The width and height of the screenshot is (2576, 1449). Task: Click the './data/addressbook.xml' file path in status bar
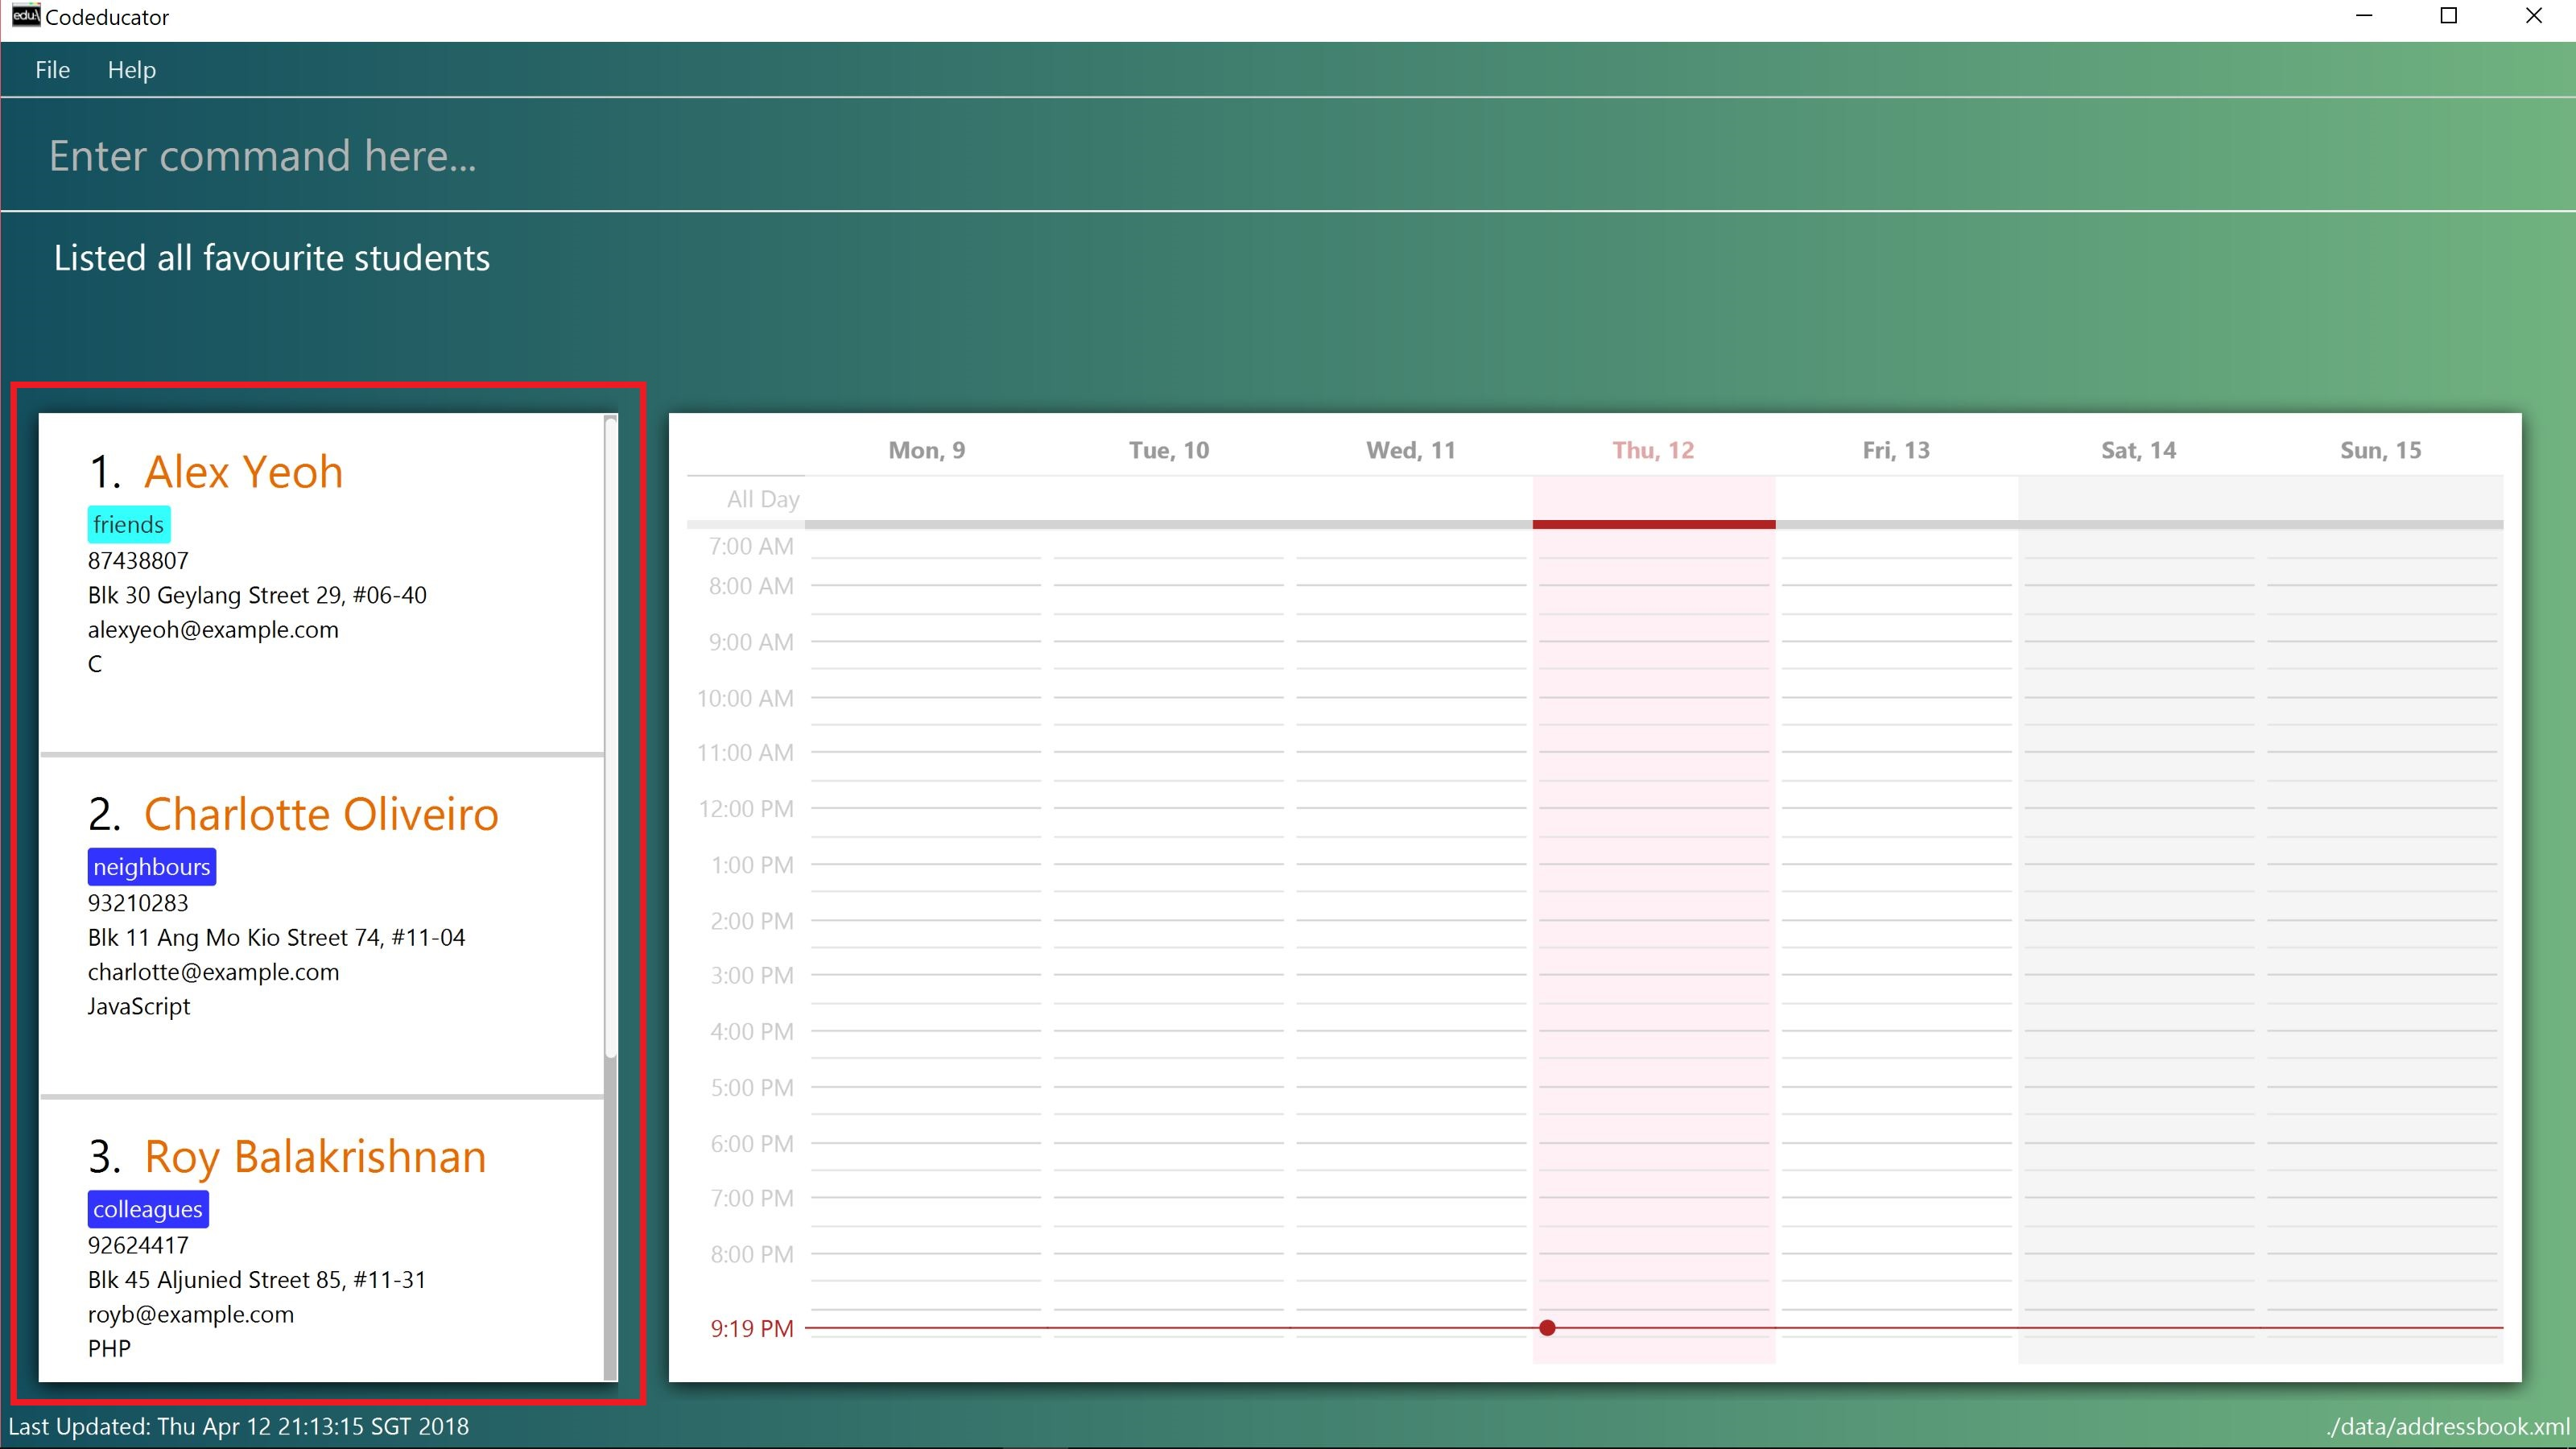click(2447, 1427)
